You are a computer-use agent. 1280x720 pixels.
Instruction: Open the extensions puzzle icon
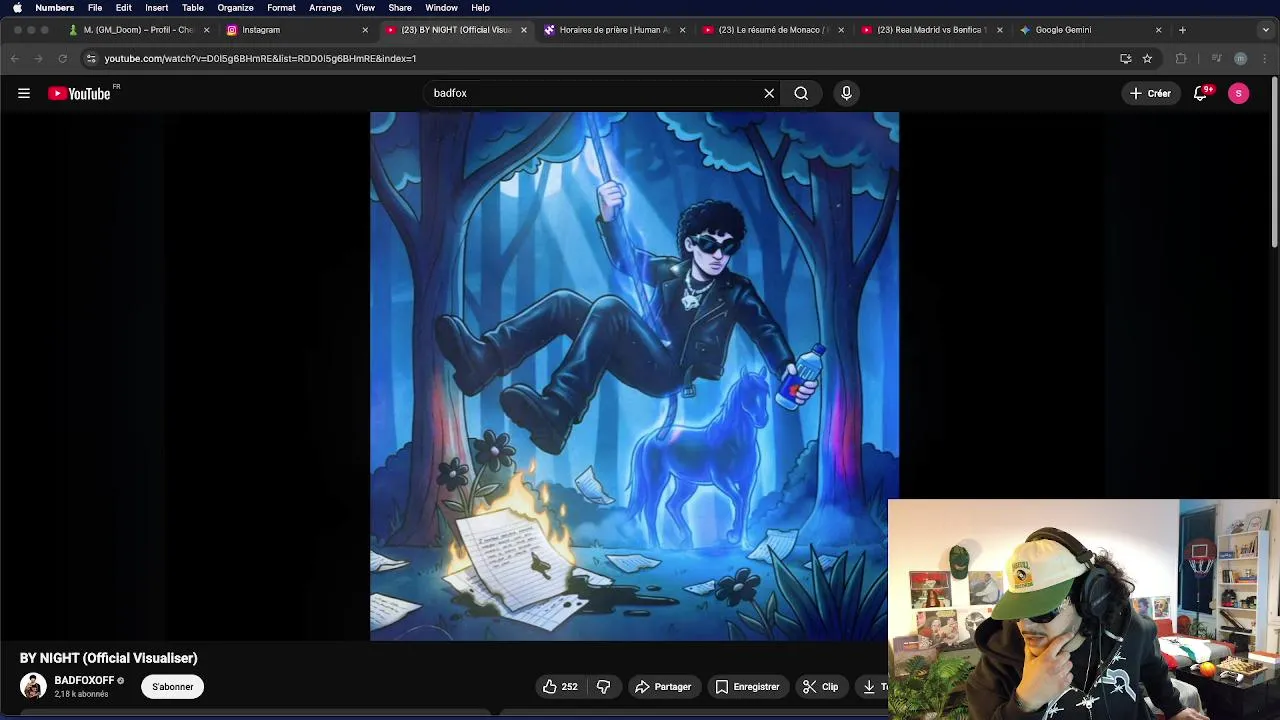(x=1181, y=58)
